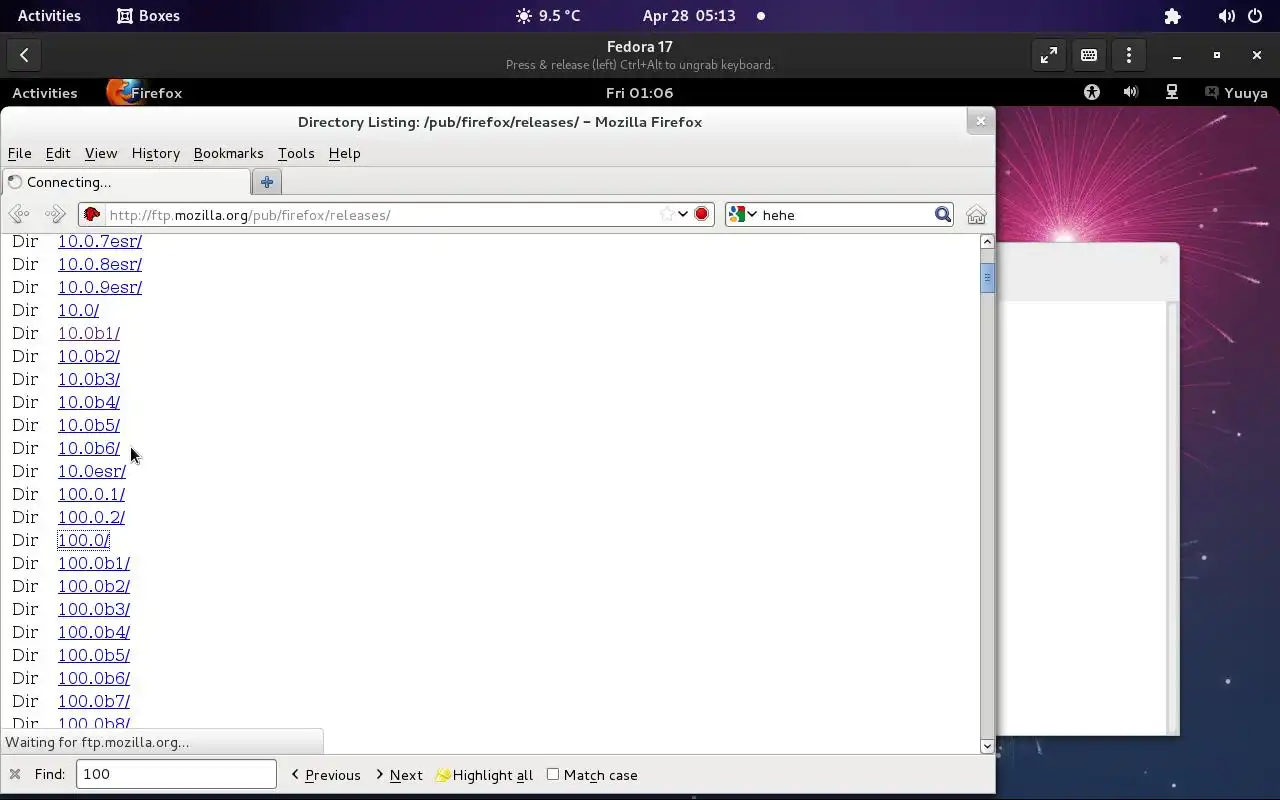Open highlighted 100.0/ directory link

click(83, 540)
